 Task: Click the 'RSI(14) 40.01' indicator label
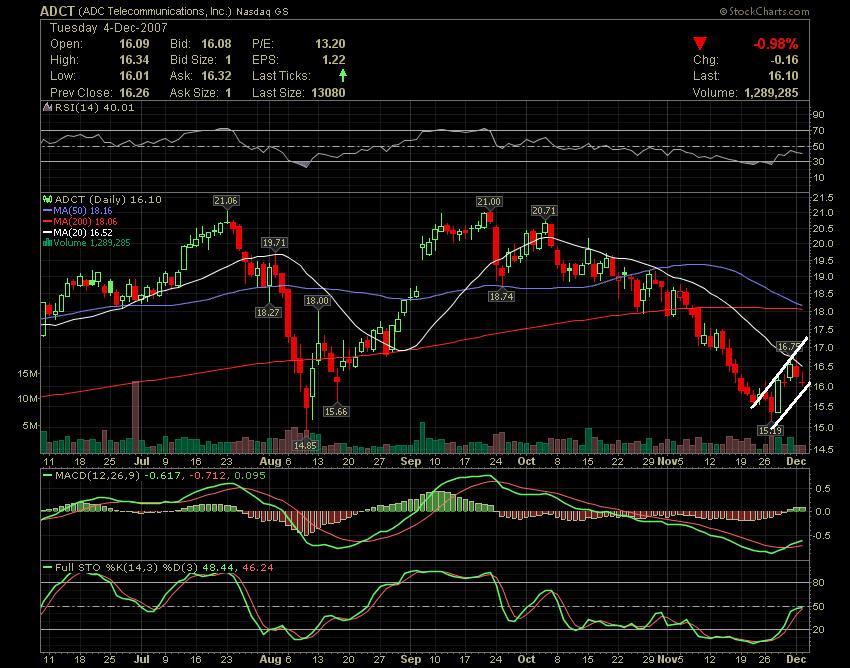(94, 107)
